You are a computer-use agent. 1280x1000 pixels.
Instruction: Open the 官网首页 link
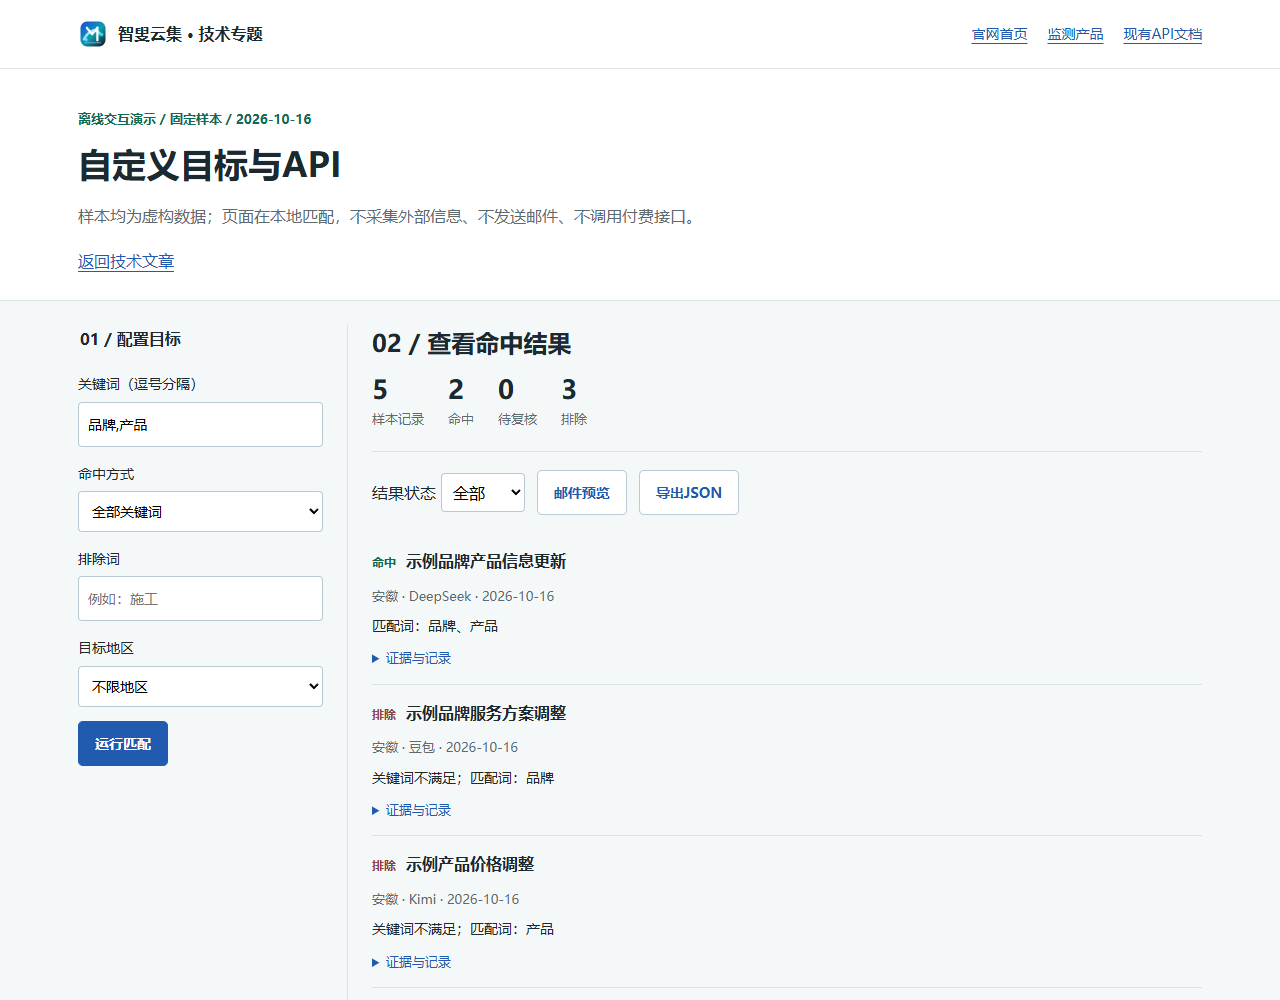tap(999, 34)
